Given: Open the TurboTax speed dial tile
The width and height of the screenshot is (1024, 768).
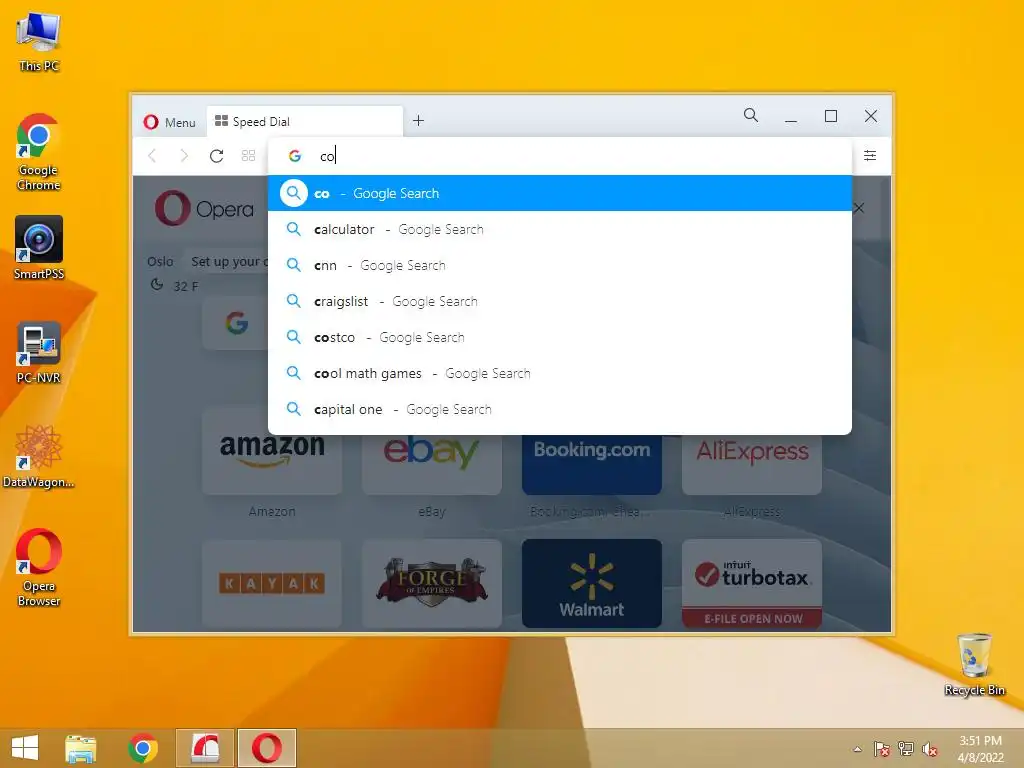Looking at the screenshot, I should click(752, 583).
